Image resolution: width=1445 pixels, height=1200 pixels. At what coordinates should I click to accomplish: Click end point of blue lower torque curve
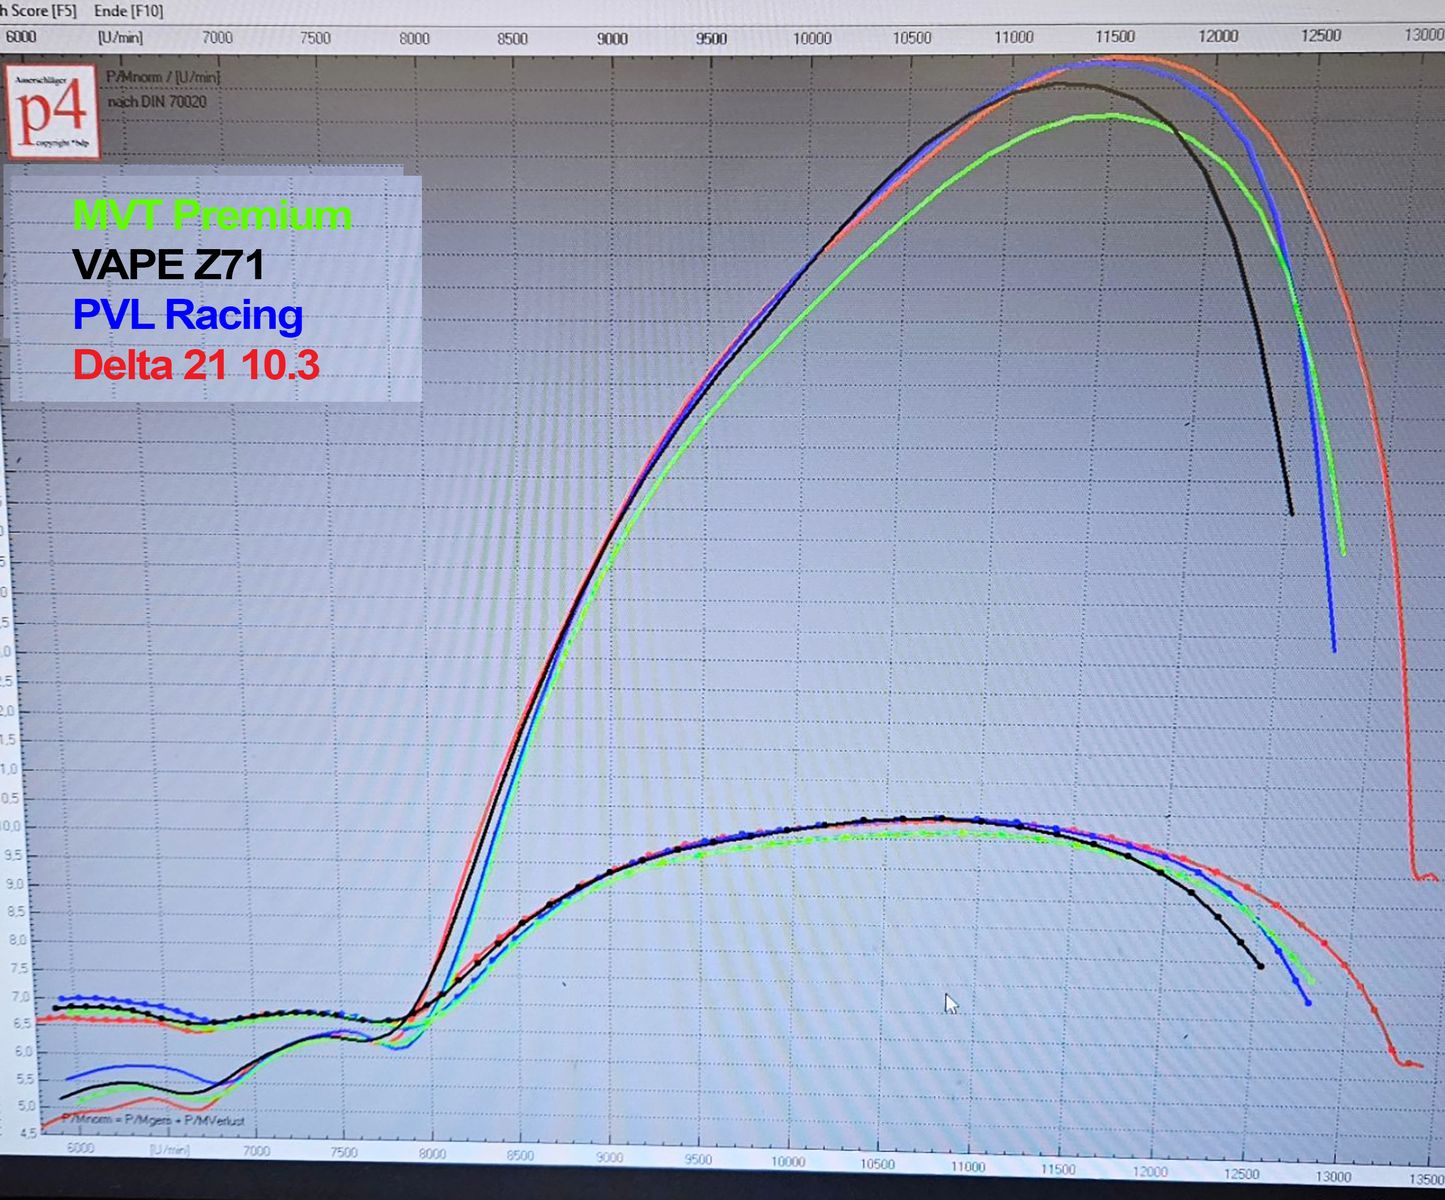1308,1002
